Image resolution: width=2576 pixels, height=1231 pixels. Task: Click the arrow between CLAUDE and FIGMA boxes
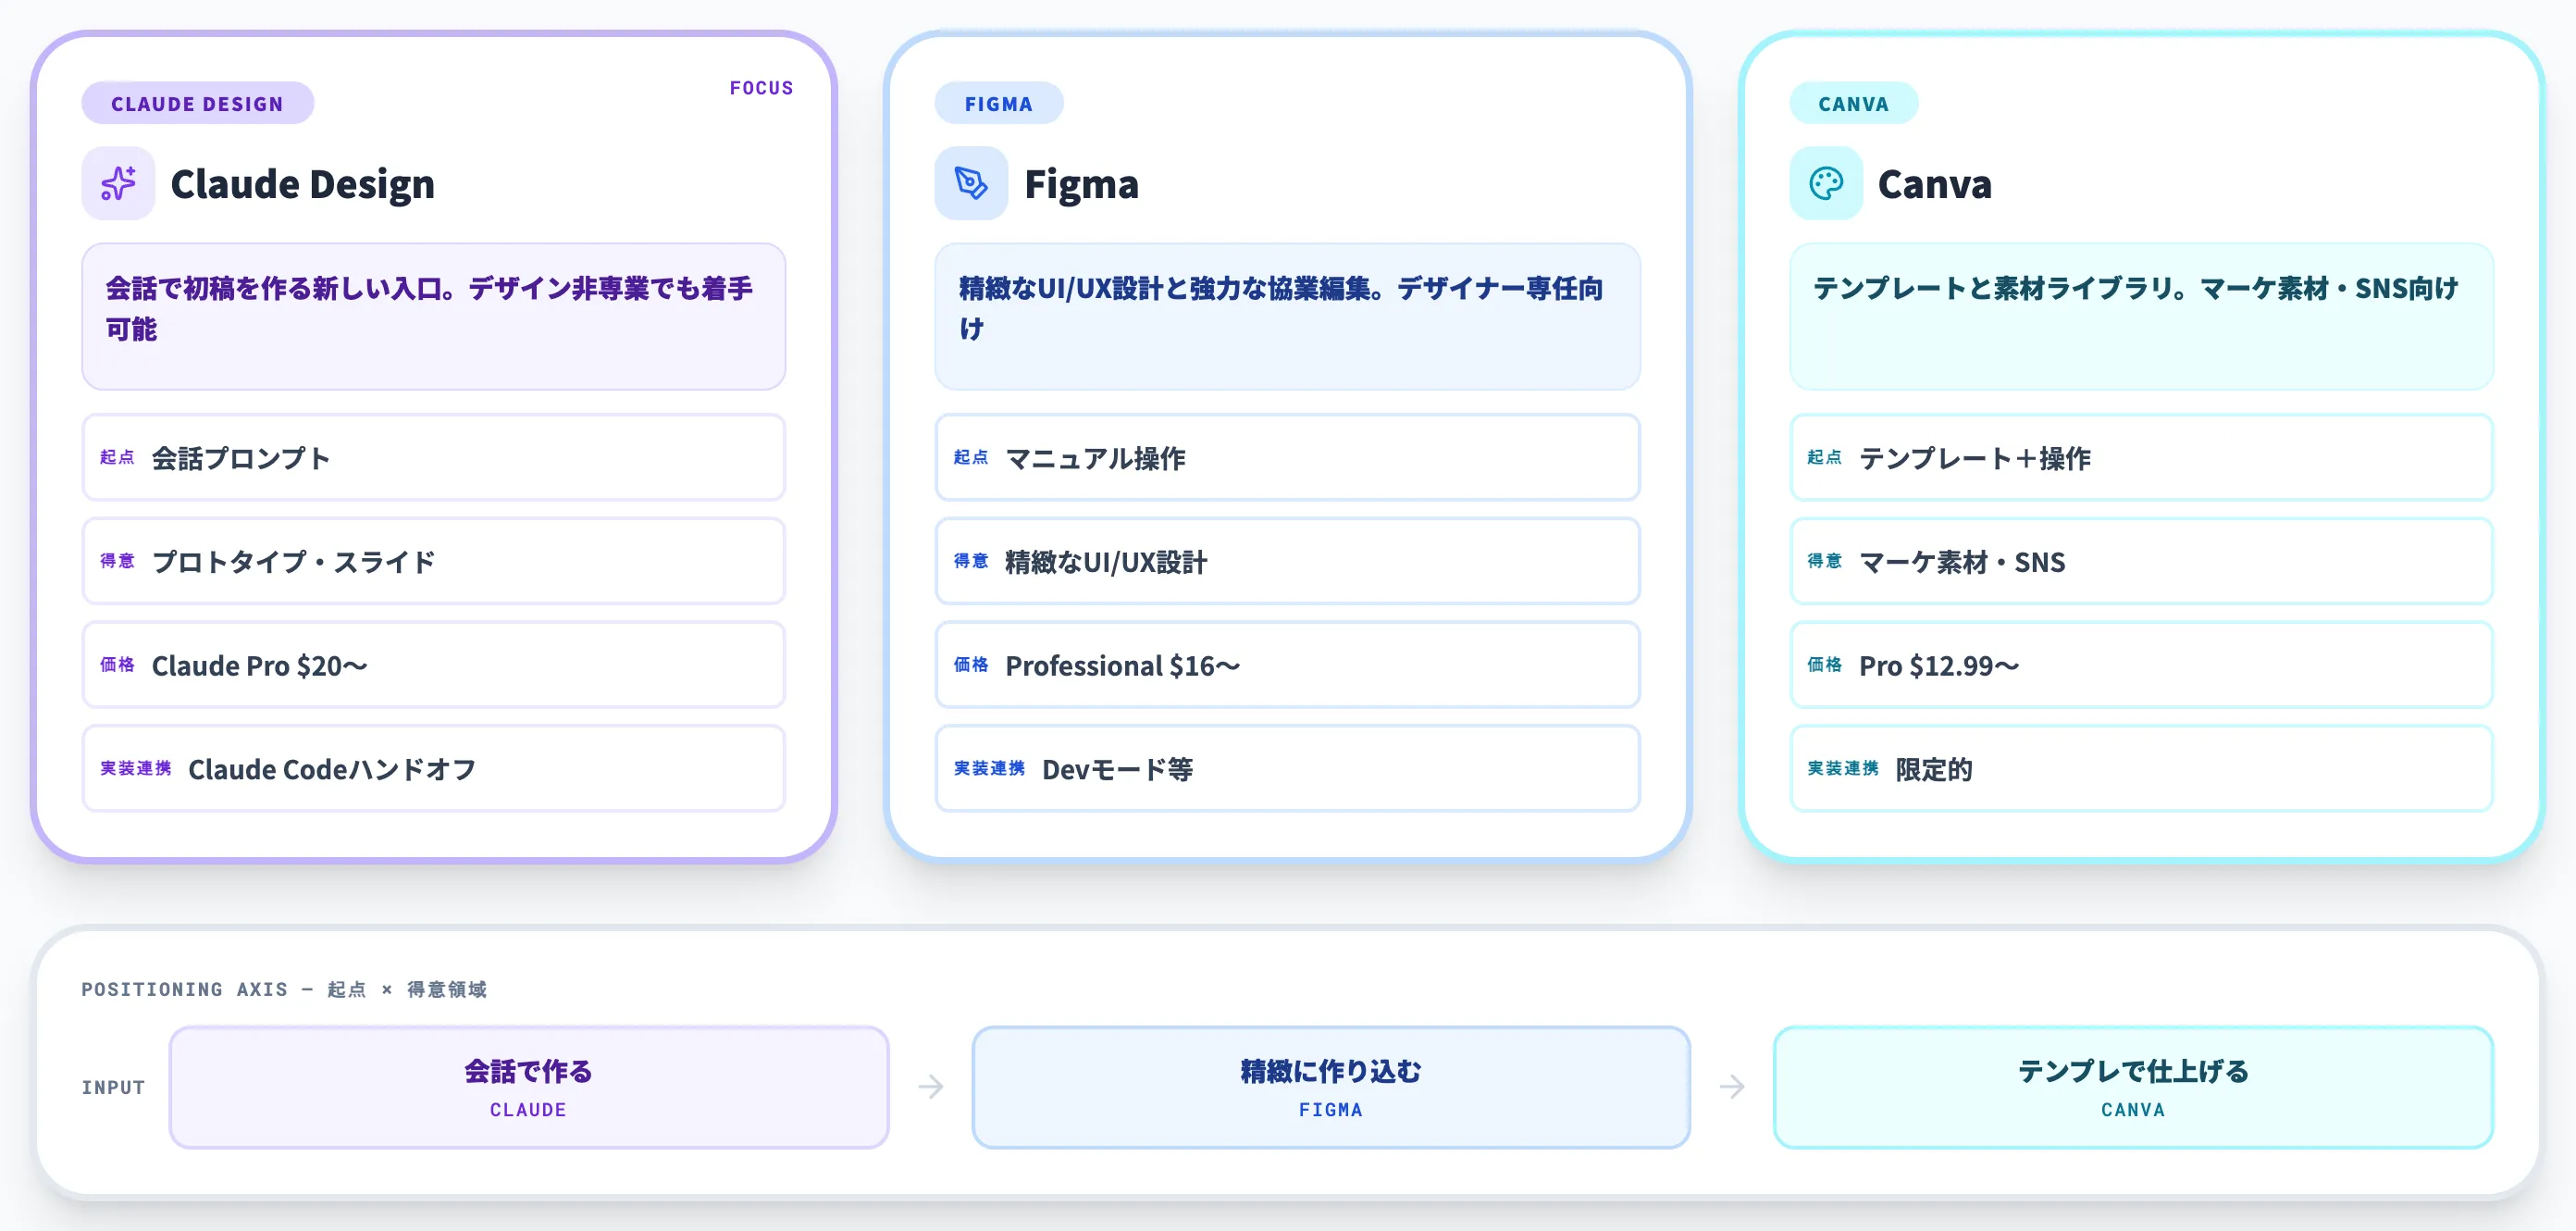point(930,1086)
